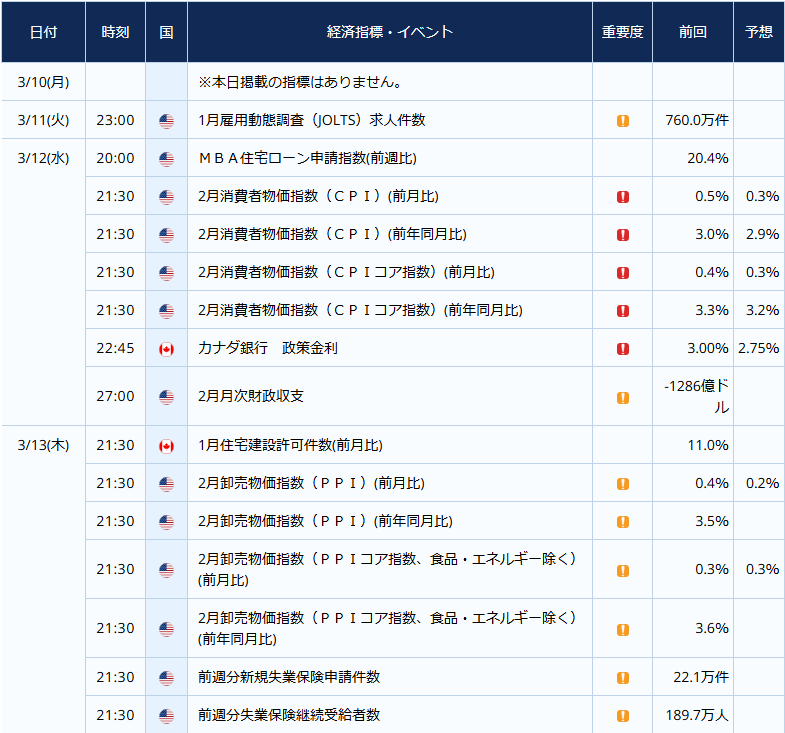Click the 23:00 time cell
Image resolution: width=785 pixels, height=733 pixels.
click(115, 120)
